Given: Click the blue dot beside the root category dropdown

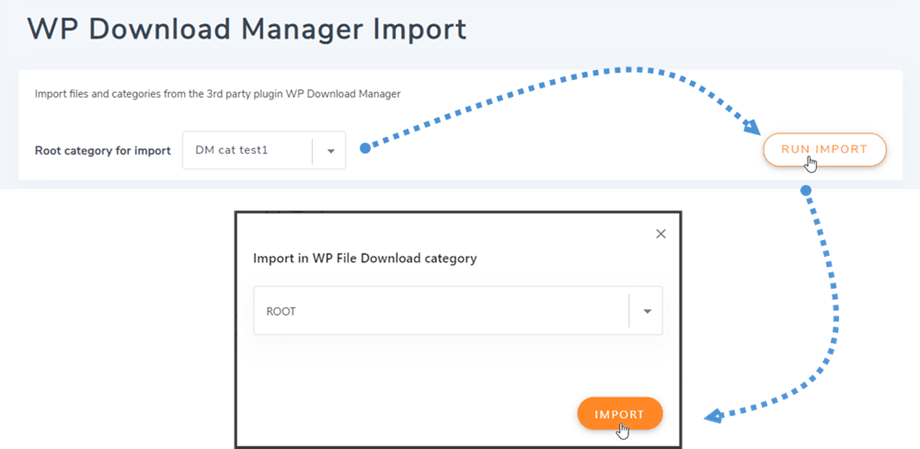Looking at the screenshot, I should point(365,148).
